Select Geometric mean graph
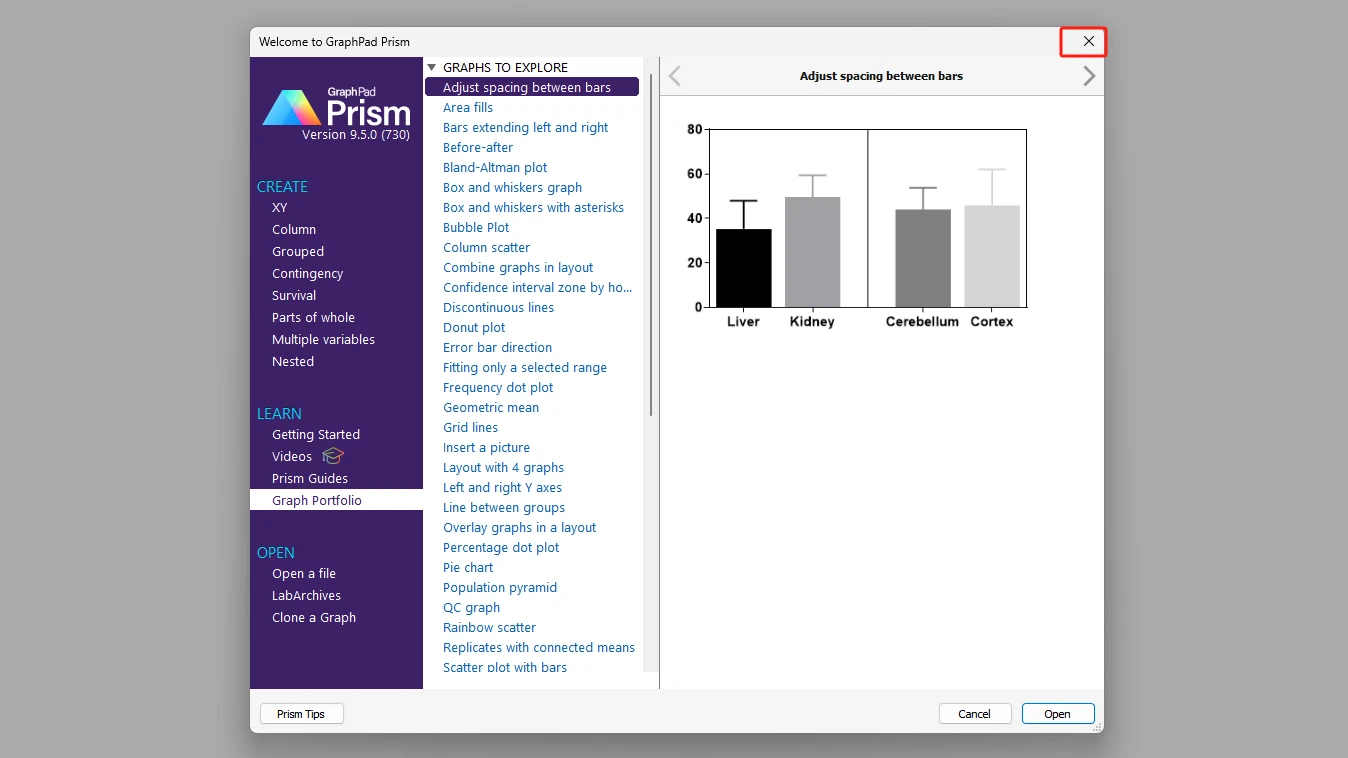The width and height of the screenshot is (1348, 758). click(x=491, y=407)
